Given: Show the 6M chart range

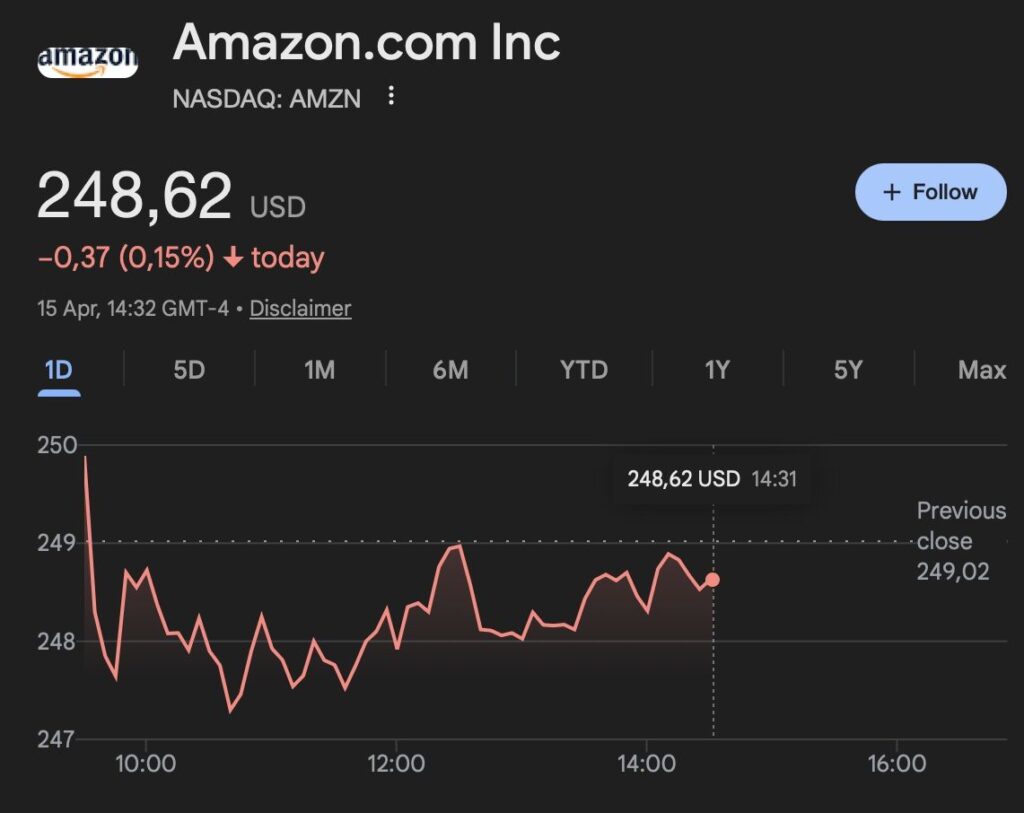Looking at the screenshot, I should (x=450, y=370).
